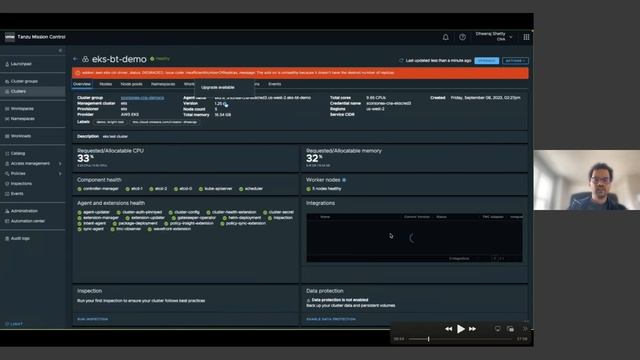
Task: Switch to the Nodes tab
Action: 105,84
